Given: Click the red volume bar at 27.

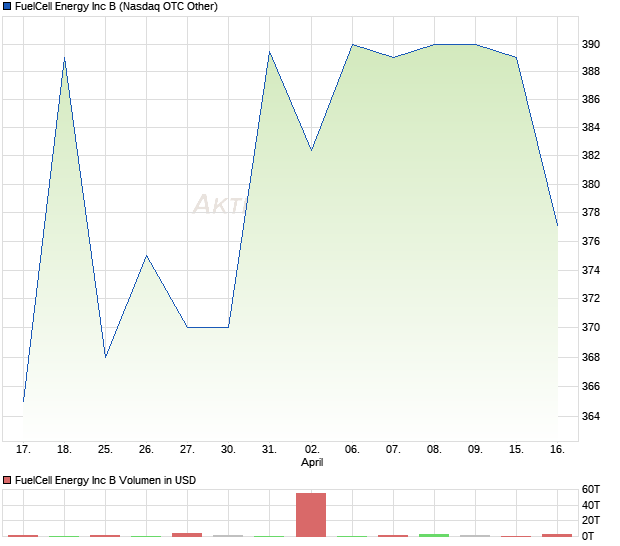Looking at the screenshot, I should (187, 535).
